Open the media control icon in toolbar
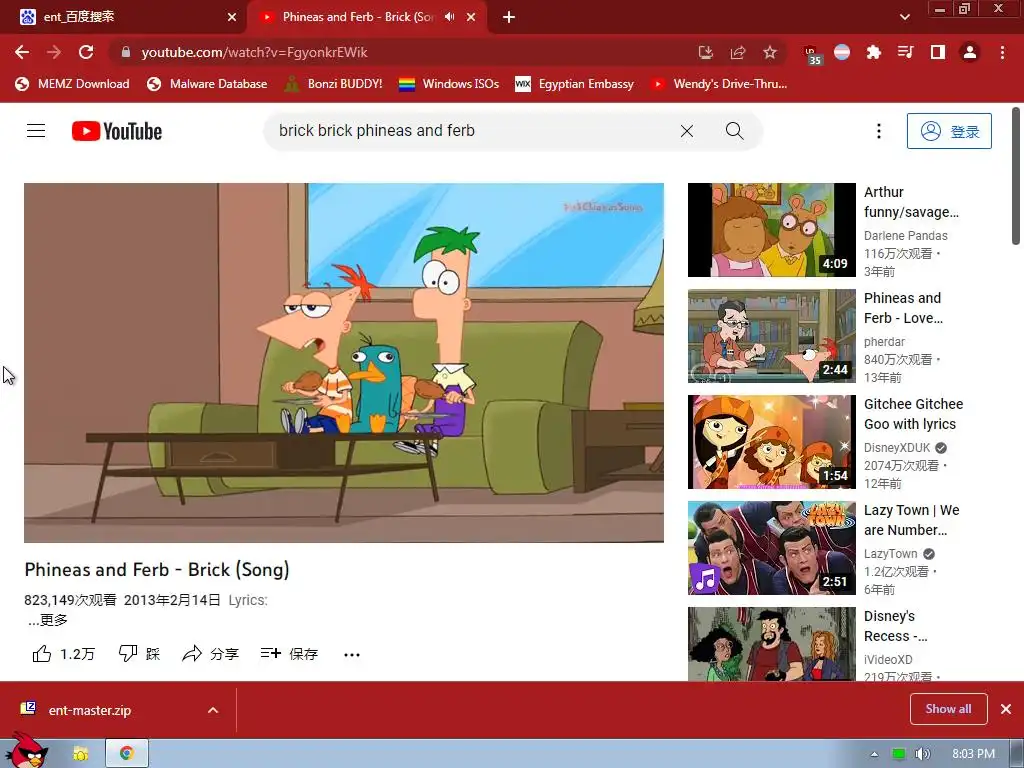The width and height of the screenshot is (1024, 768). pos(905,52)
